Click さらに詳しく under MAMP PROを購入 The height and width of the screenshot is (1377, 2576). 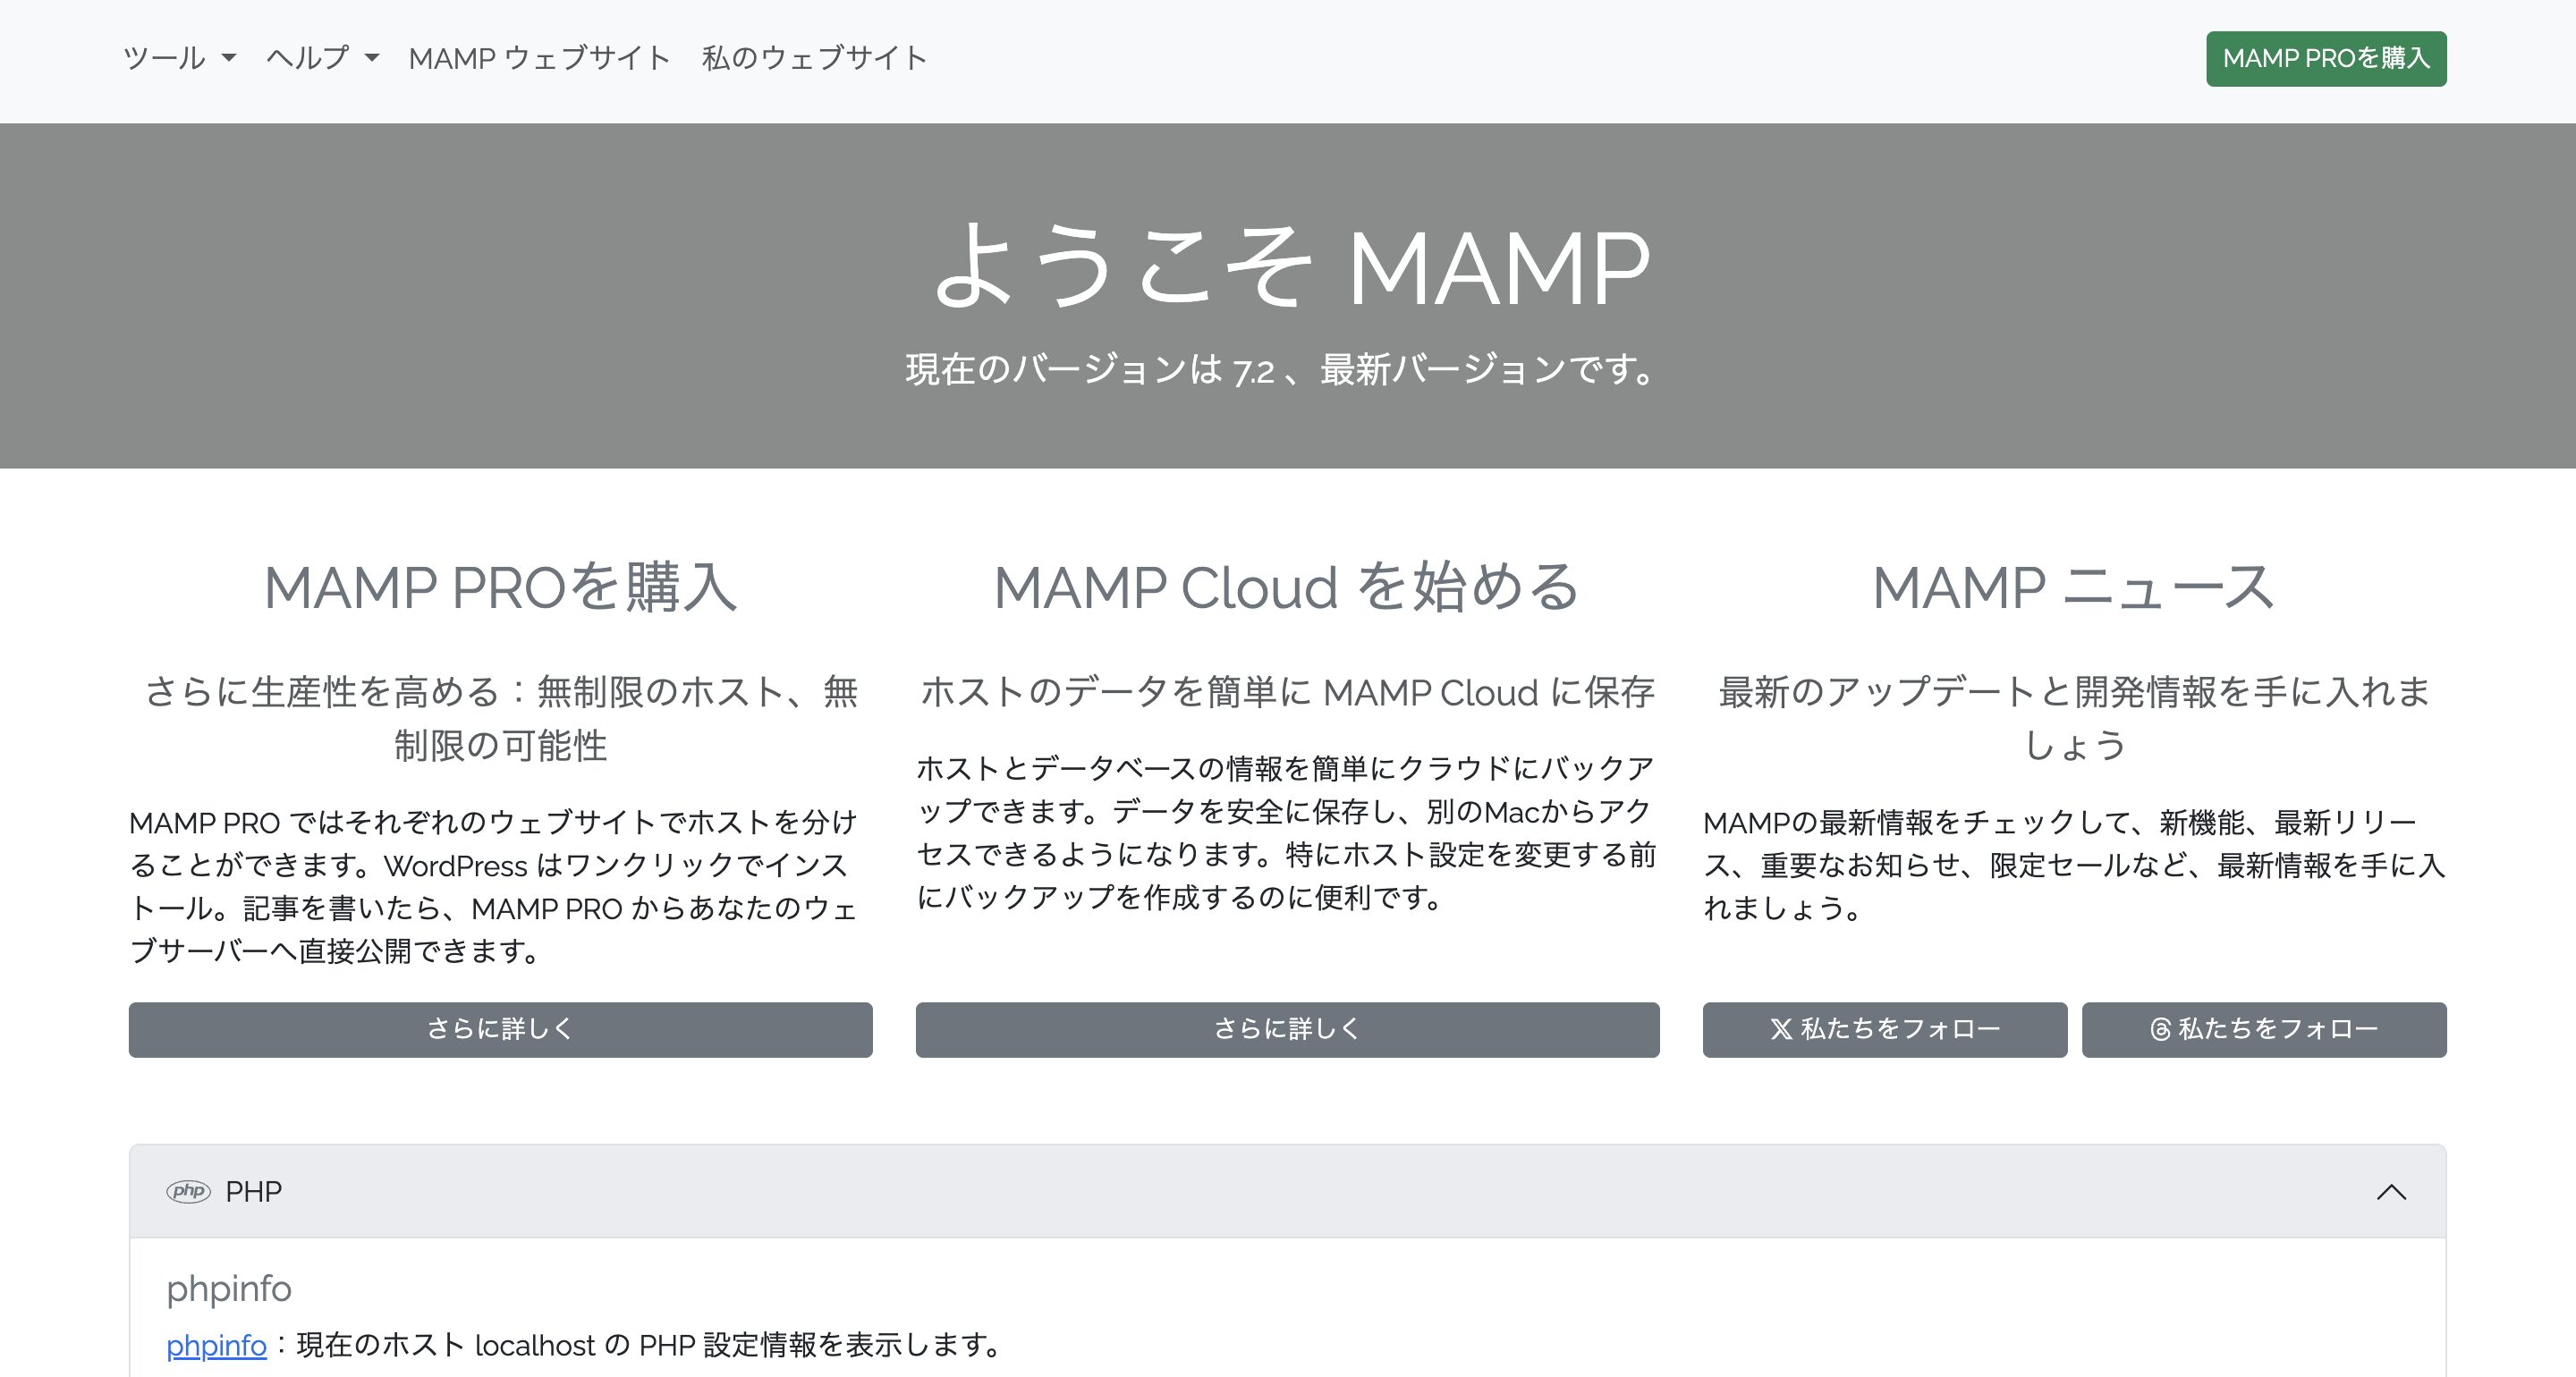tap(500, 1029)
